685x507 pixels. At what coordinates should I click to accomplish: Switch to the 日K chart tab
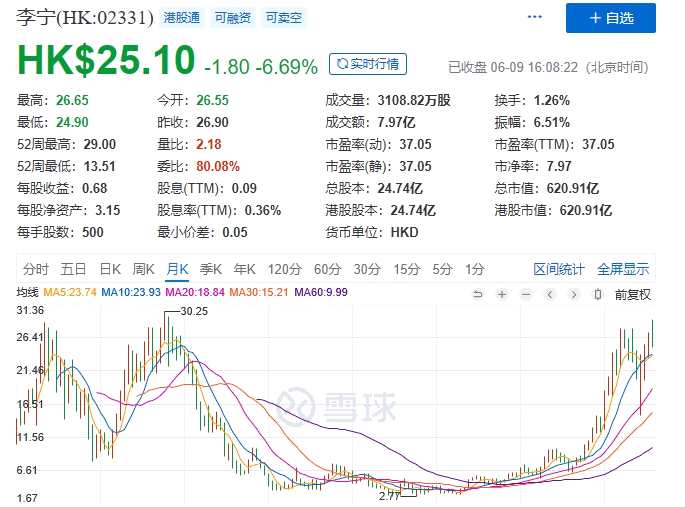(110, 269)
